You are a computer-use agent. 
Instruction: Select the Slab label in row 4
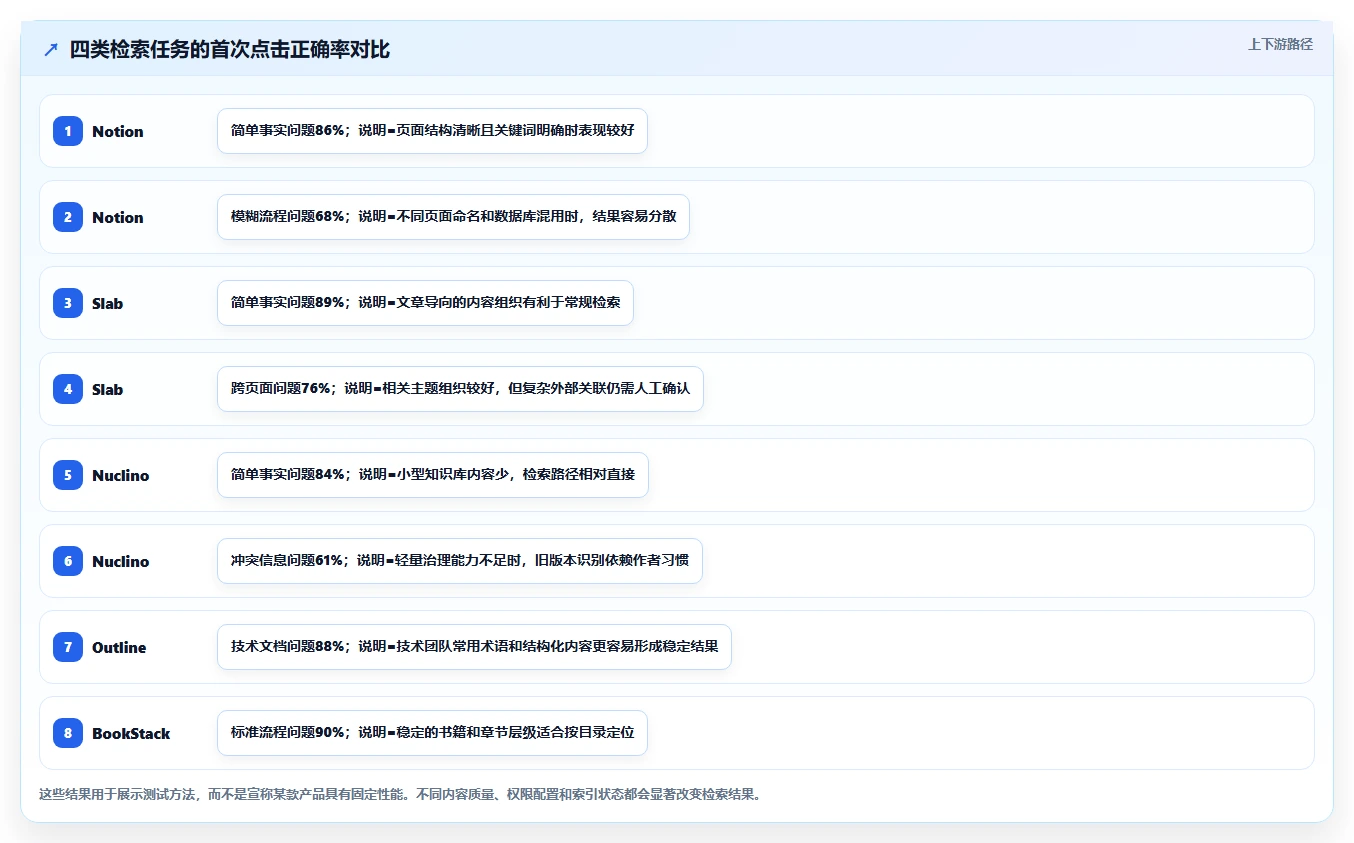(x=108, y=389)
